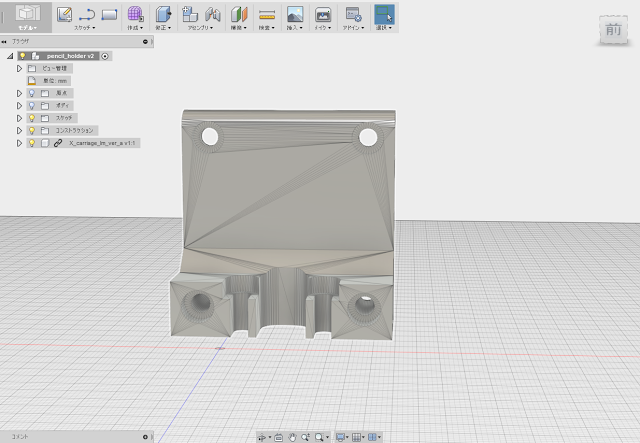This screenshot has width=640, height=443.
Task: Click the Insert image icon
Action: click(295, 14)
